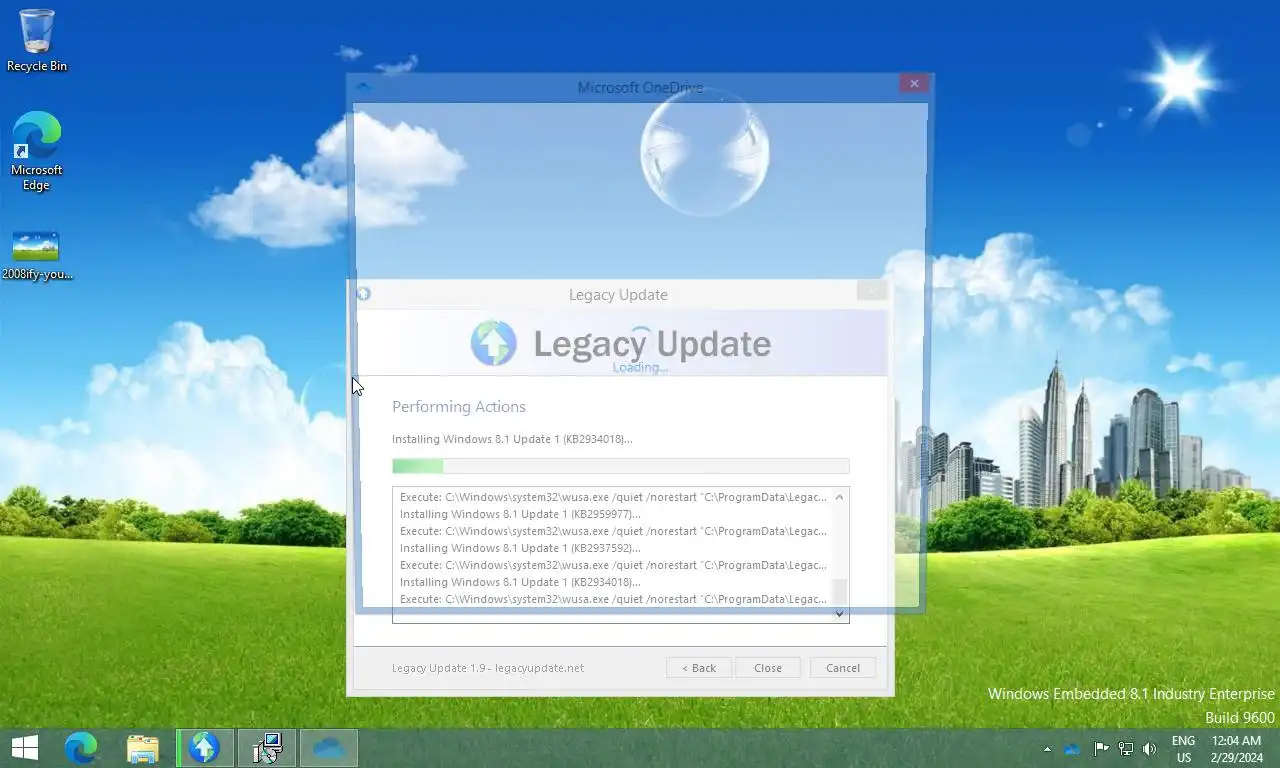This screenshot has height=768, width=1280.
Task: Click the Legacy Update arrow globe logo
Action: pyautogui.click(x=493, y=343)
